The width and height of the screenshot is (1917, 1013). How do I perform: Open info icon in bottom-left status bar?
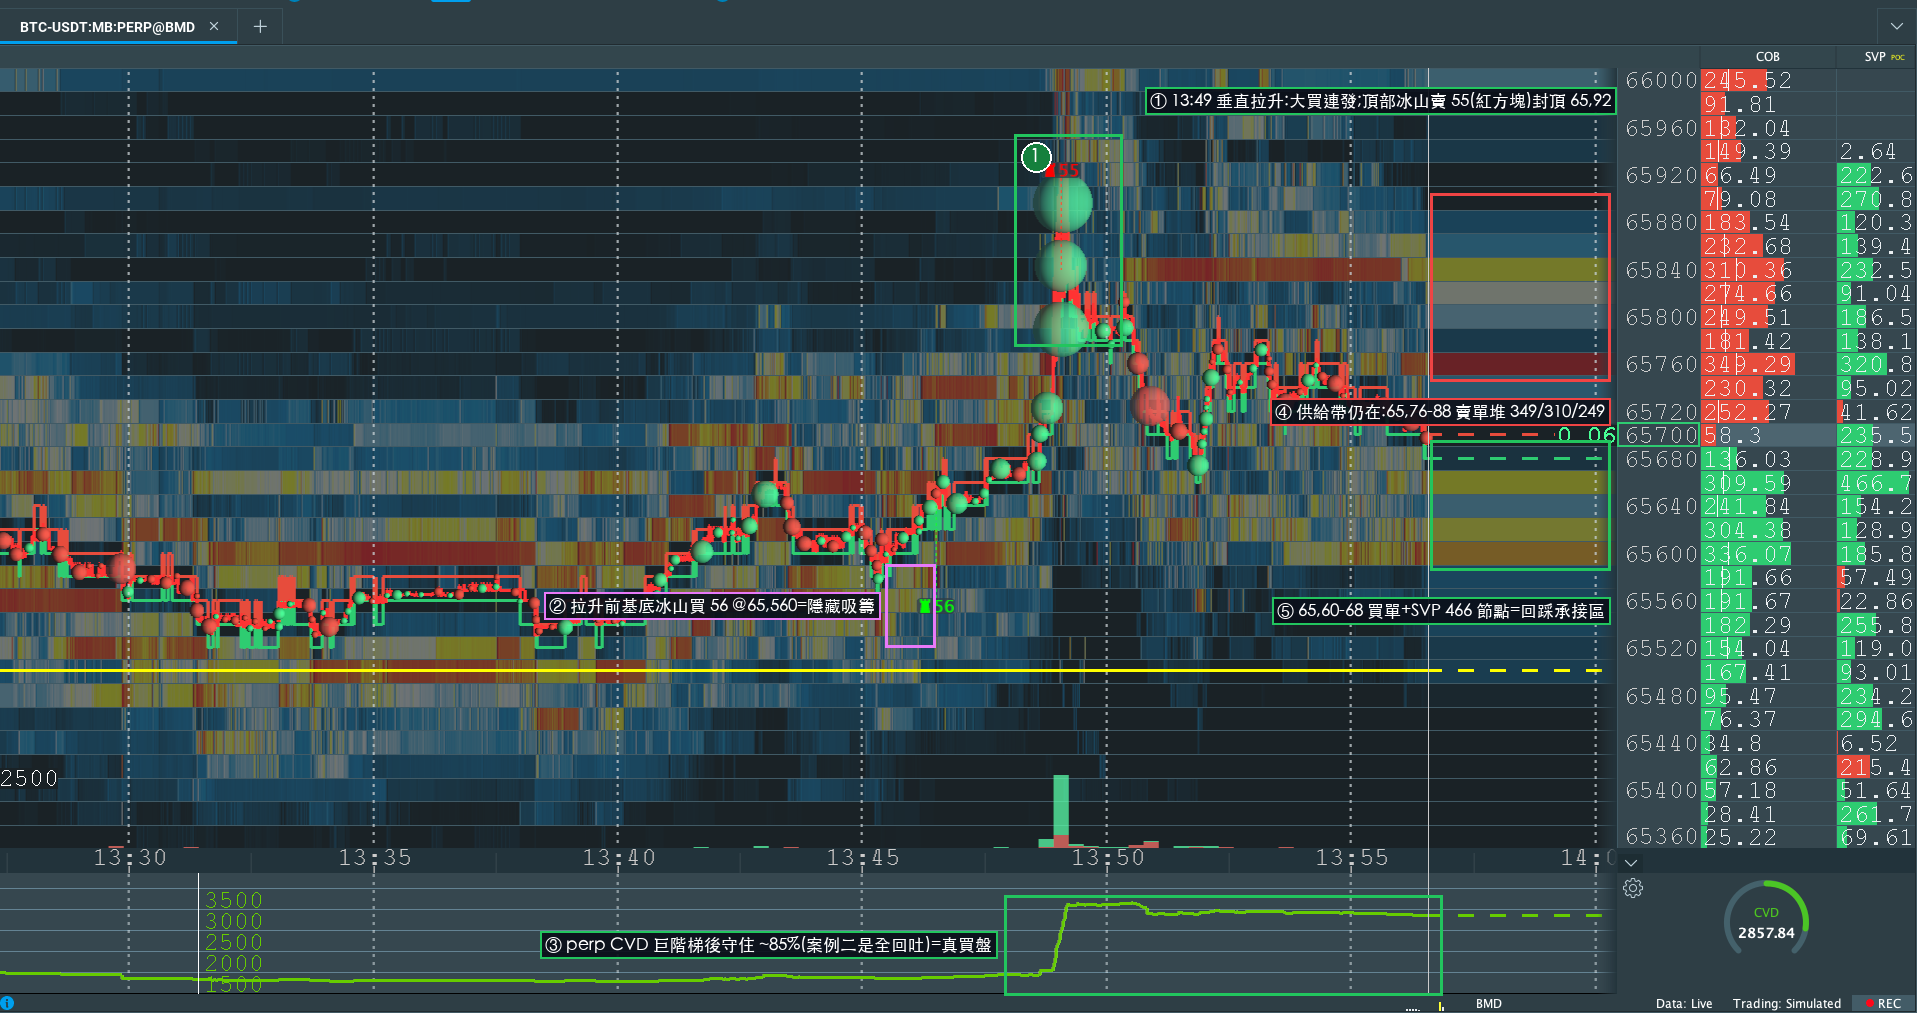[7, 1003]
